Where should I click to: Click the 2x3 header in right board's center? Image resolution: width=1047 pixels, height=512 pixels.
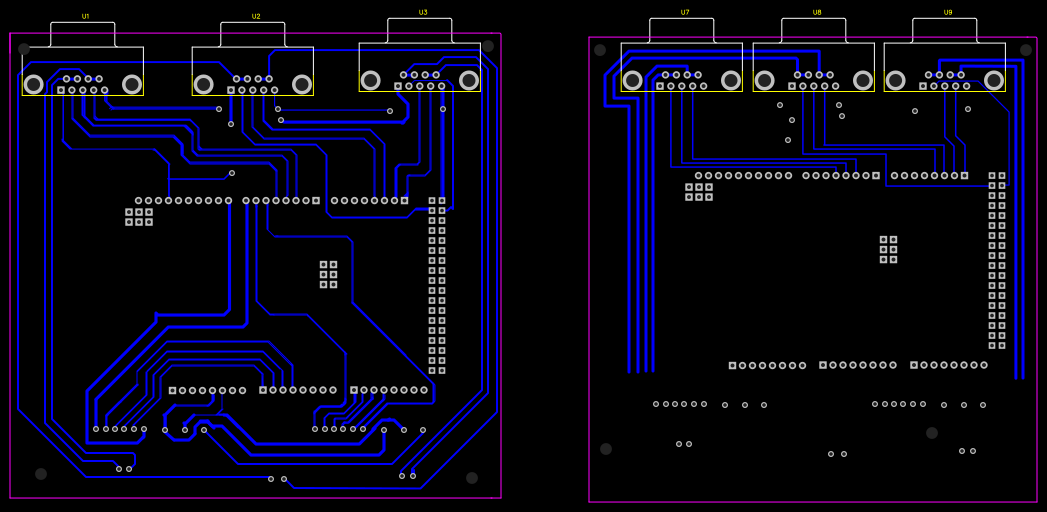888,249
